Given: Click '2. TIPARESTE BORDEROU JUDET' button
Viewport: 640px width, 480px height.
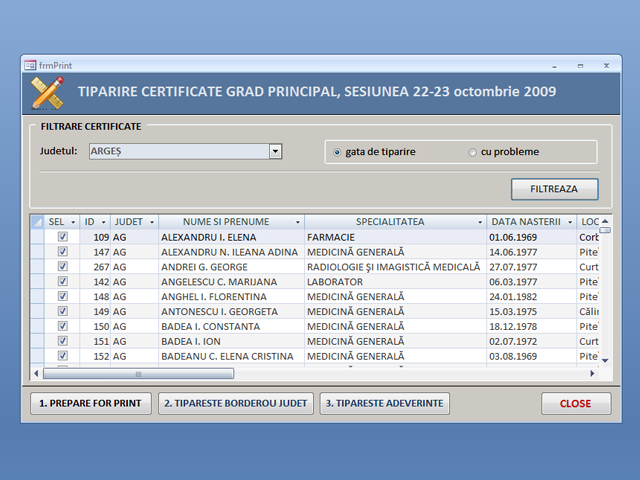Looking at the screenshot, I should [x=236, y=403].
